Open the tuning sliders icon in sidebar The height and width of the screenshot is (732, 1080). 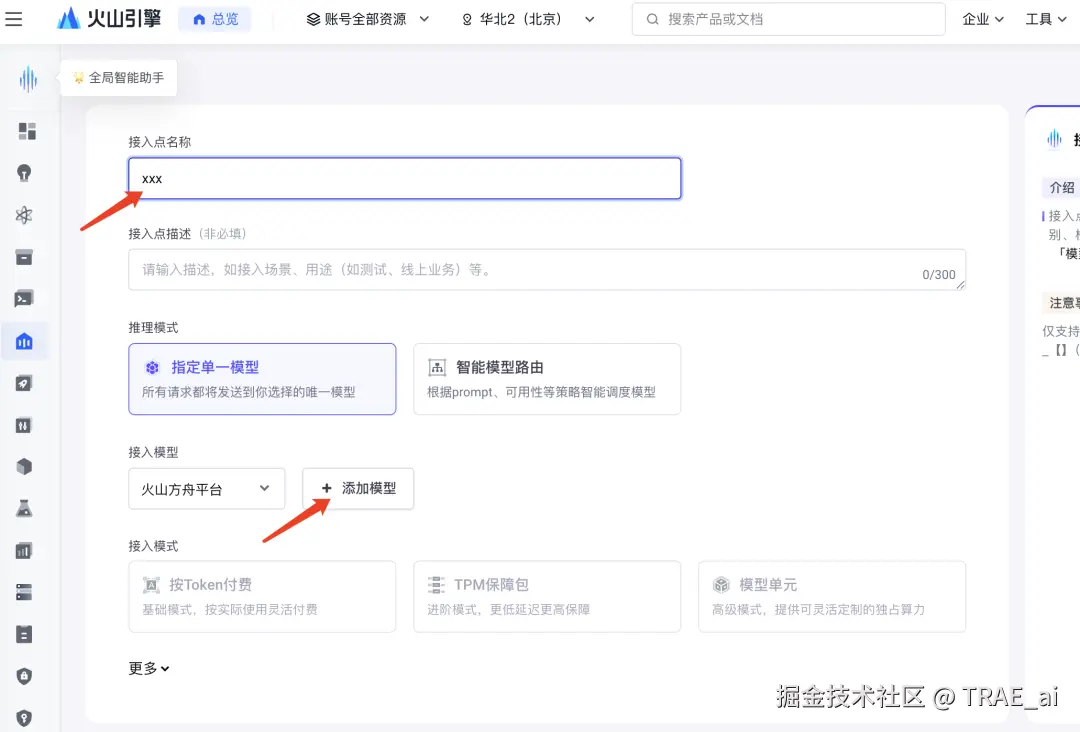(24, 425)
